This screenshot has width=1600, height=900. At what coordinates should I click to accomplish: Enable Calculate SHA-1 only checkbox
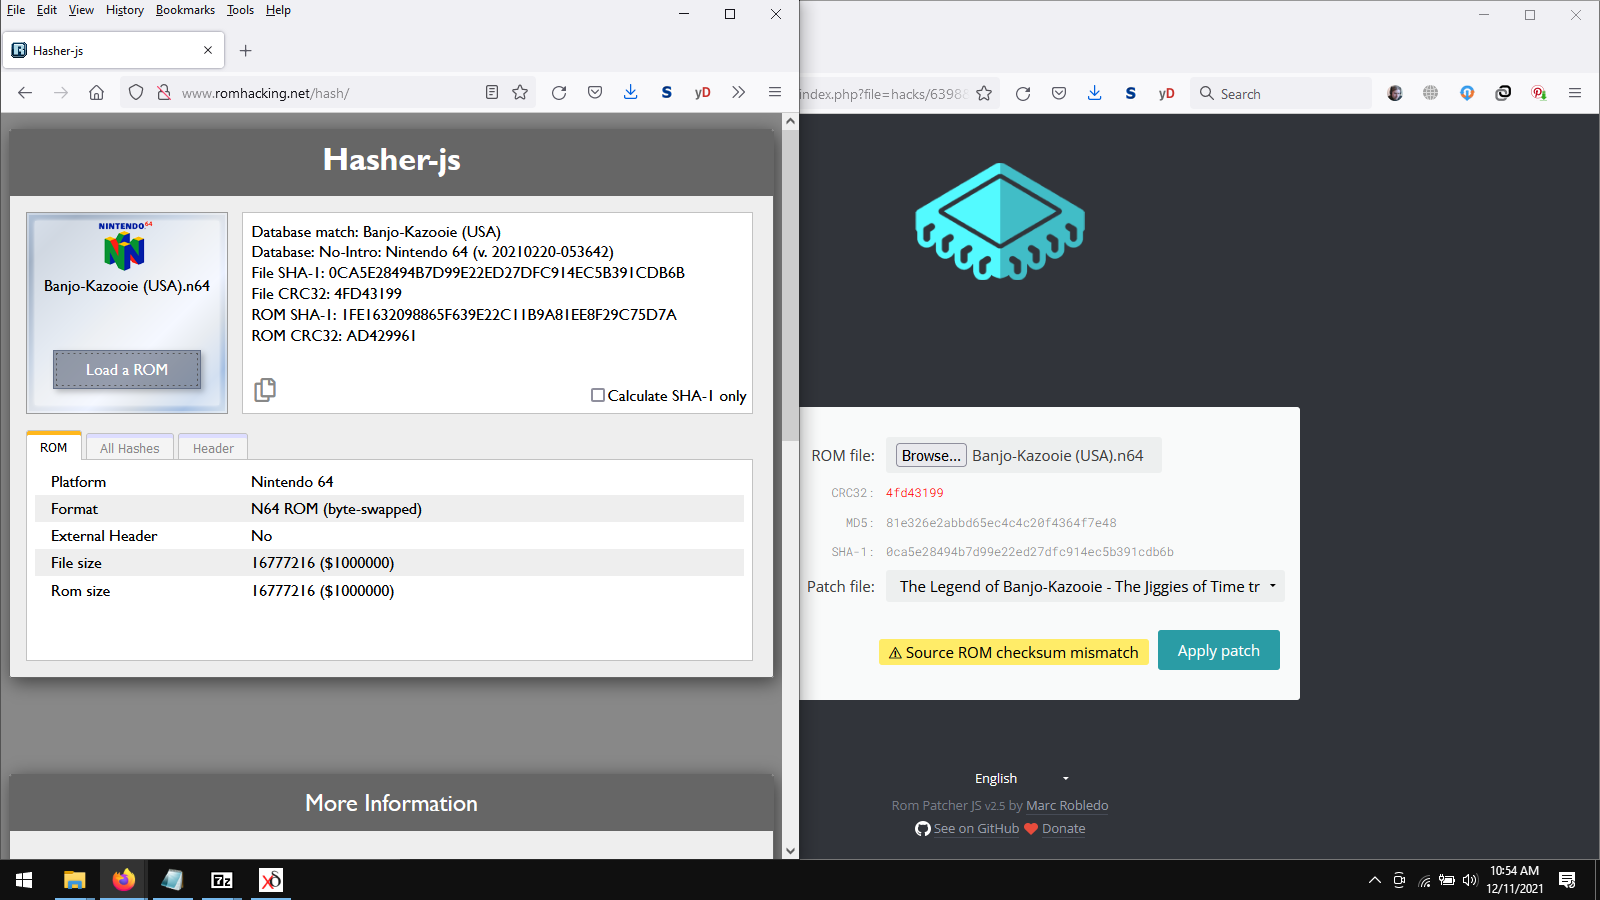tap(598, 395)
